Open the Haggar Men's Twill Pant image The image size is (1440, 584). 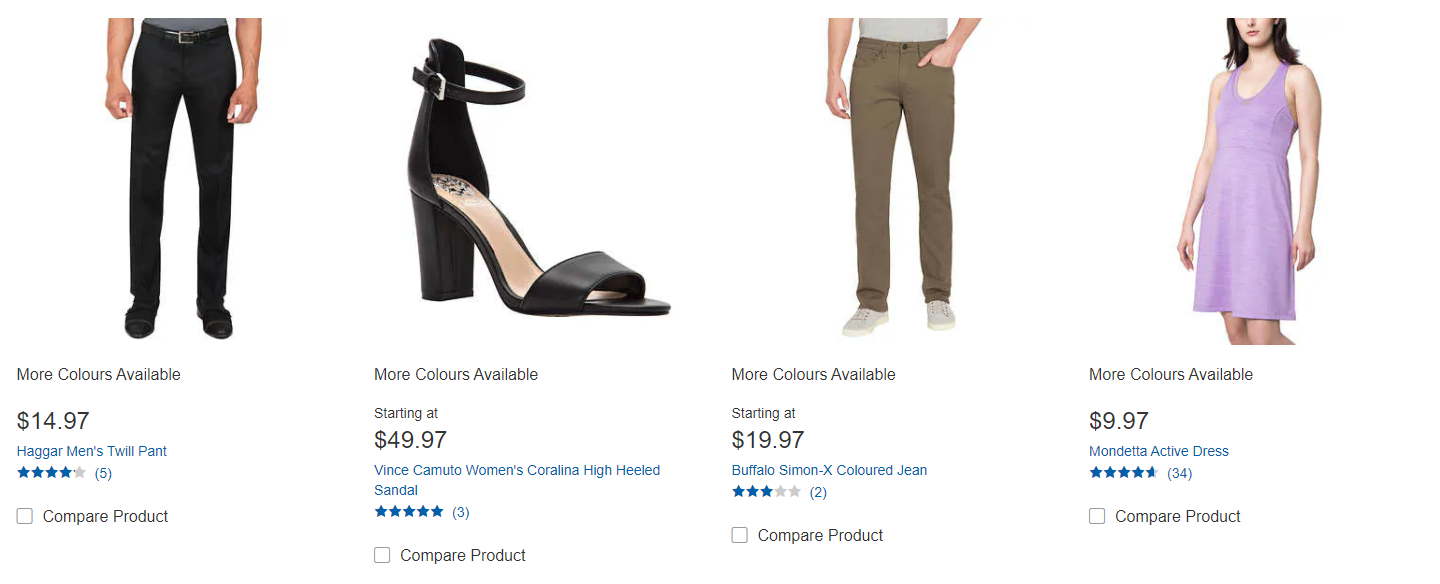point(182,180)
